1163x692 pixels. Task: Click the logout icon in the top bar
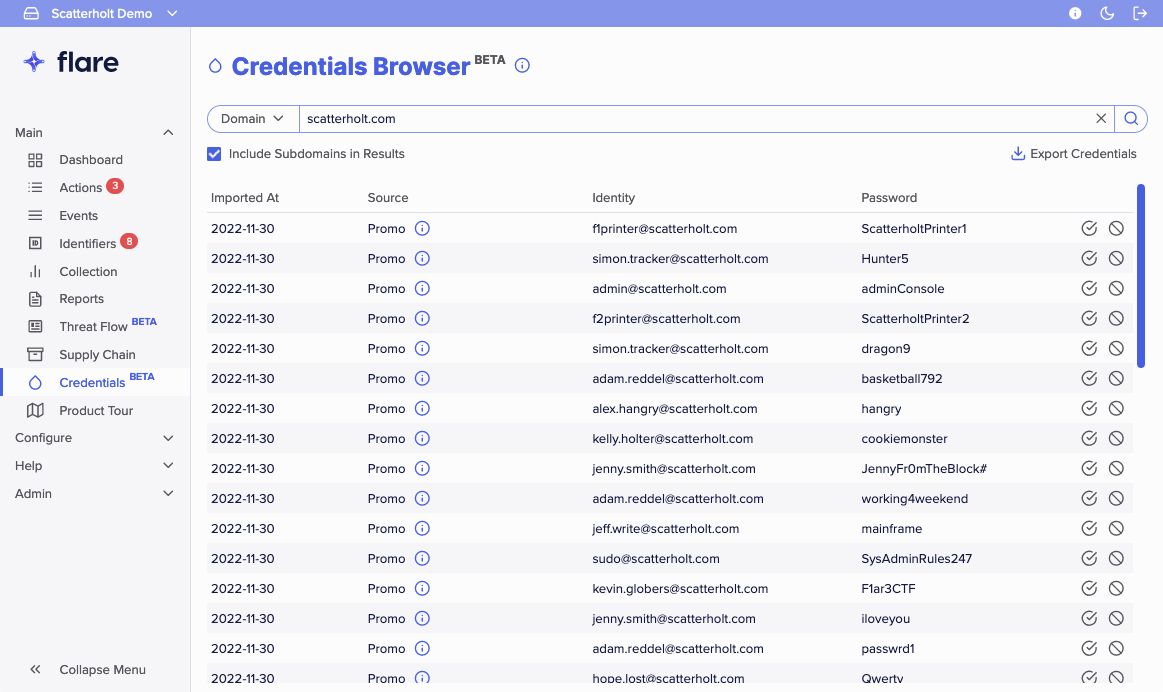point(1140,13)
